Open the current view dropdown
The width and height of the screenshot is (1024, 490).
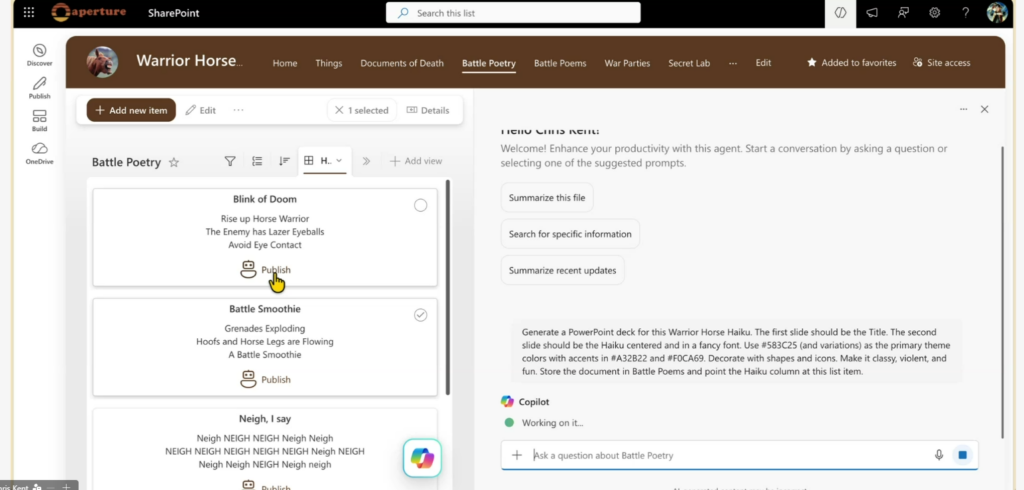click(x=325, y=161)
